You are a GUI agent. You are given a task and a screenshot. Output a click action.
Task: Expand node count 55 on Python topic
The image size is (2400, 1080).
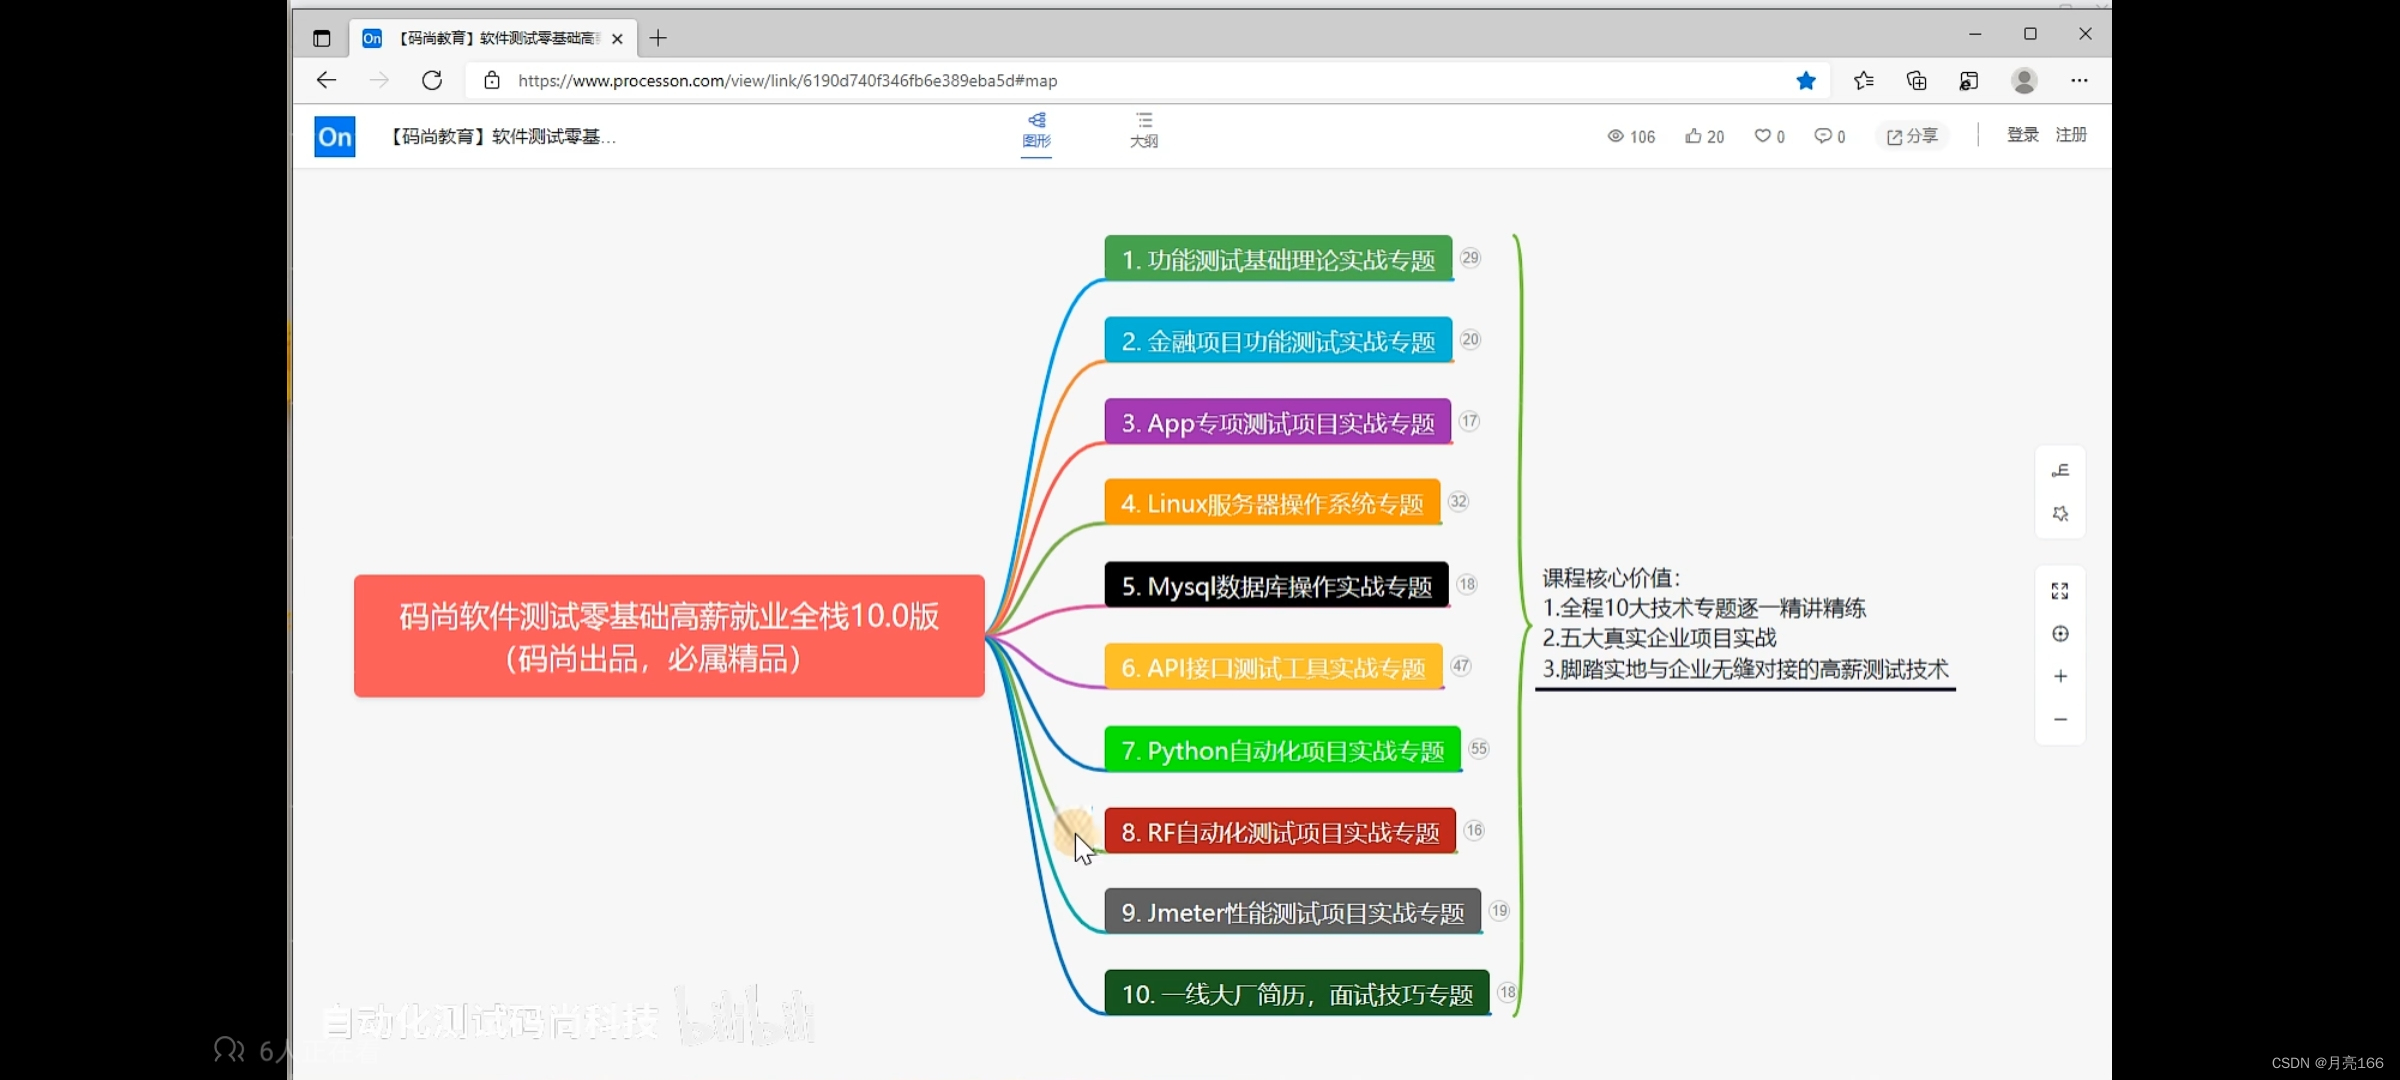tap(1478, 749)
